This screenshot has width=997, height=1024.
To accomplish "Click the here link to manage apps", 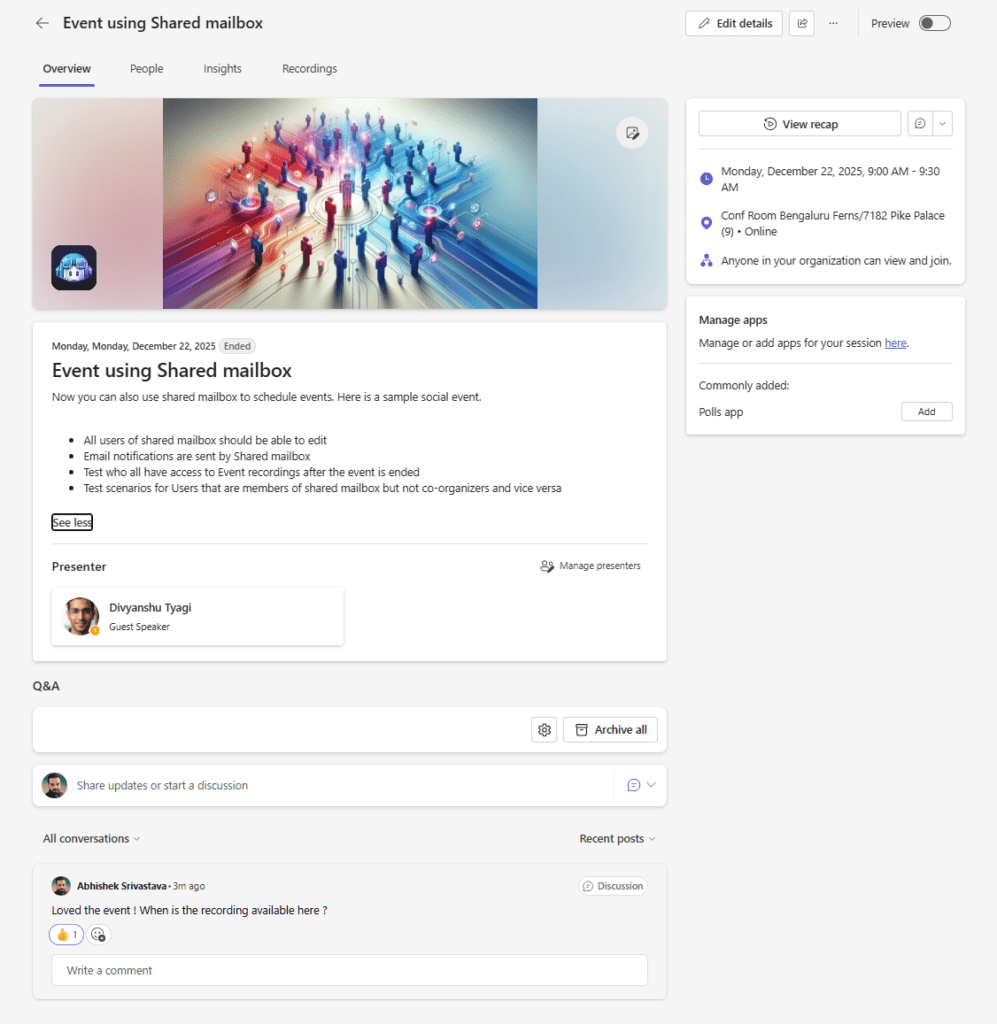I will [x=895, y=342].
